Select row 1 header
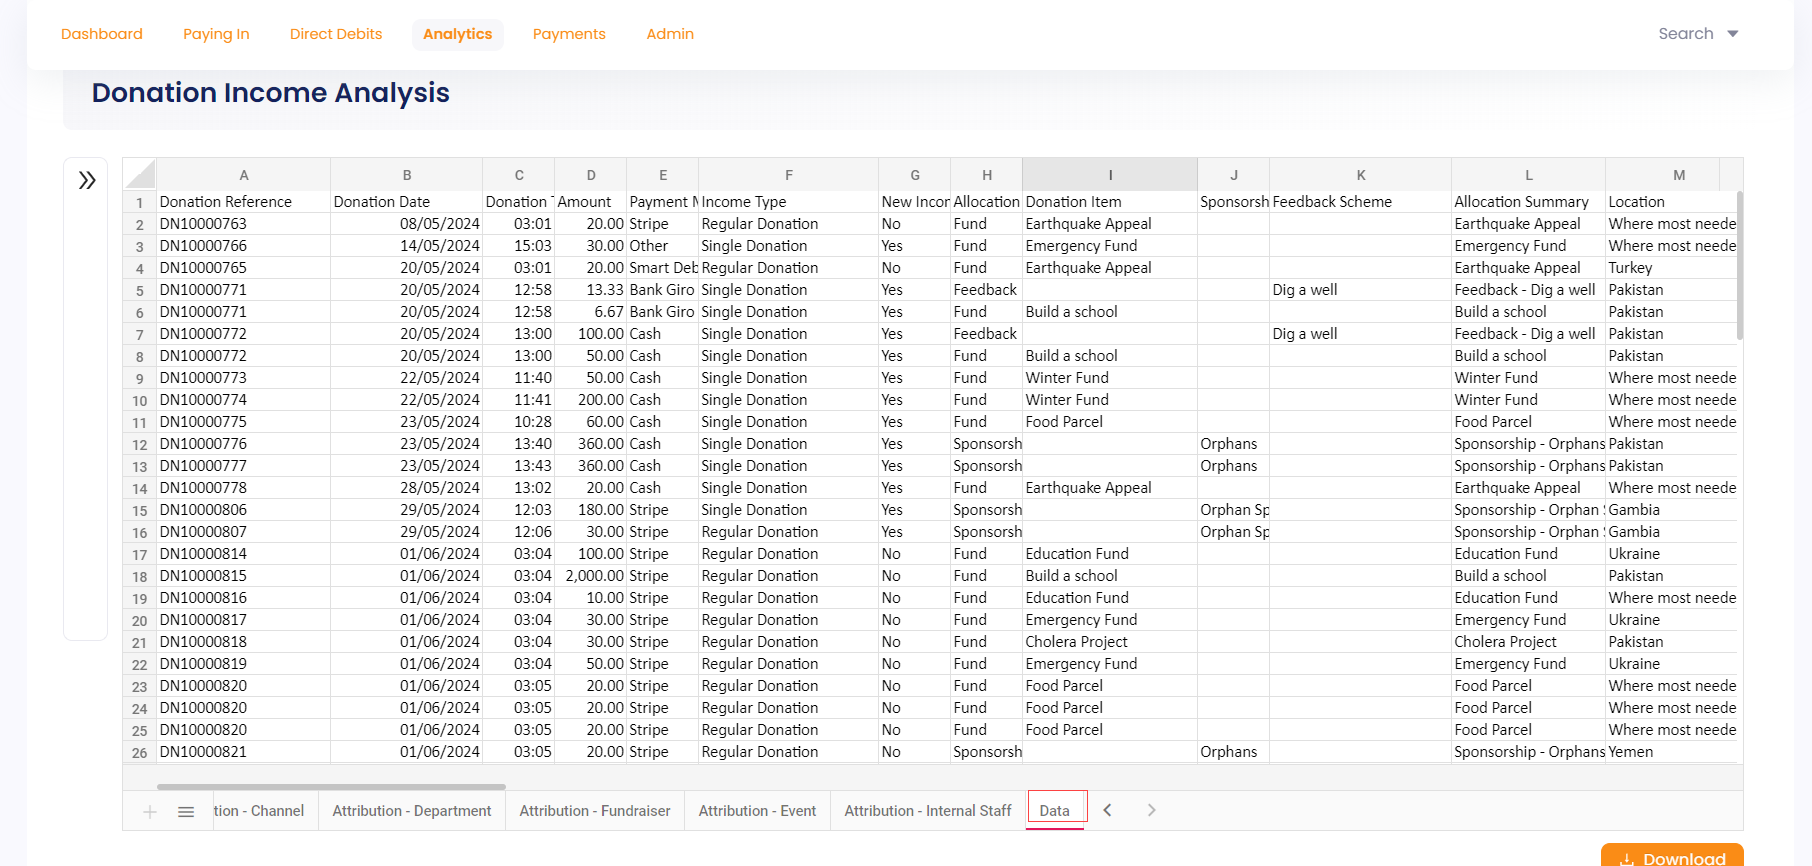This screenshot has height=866, width=1812. point(140,202)
